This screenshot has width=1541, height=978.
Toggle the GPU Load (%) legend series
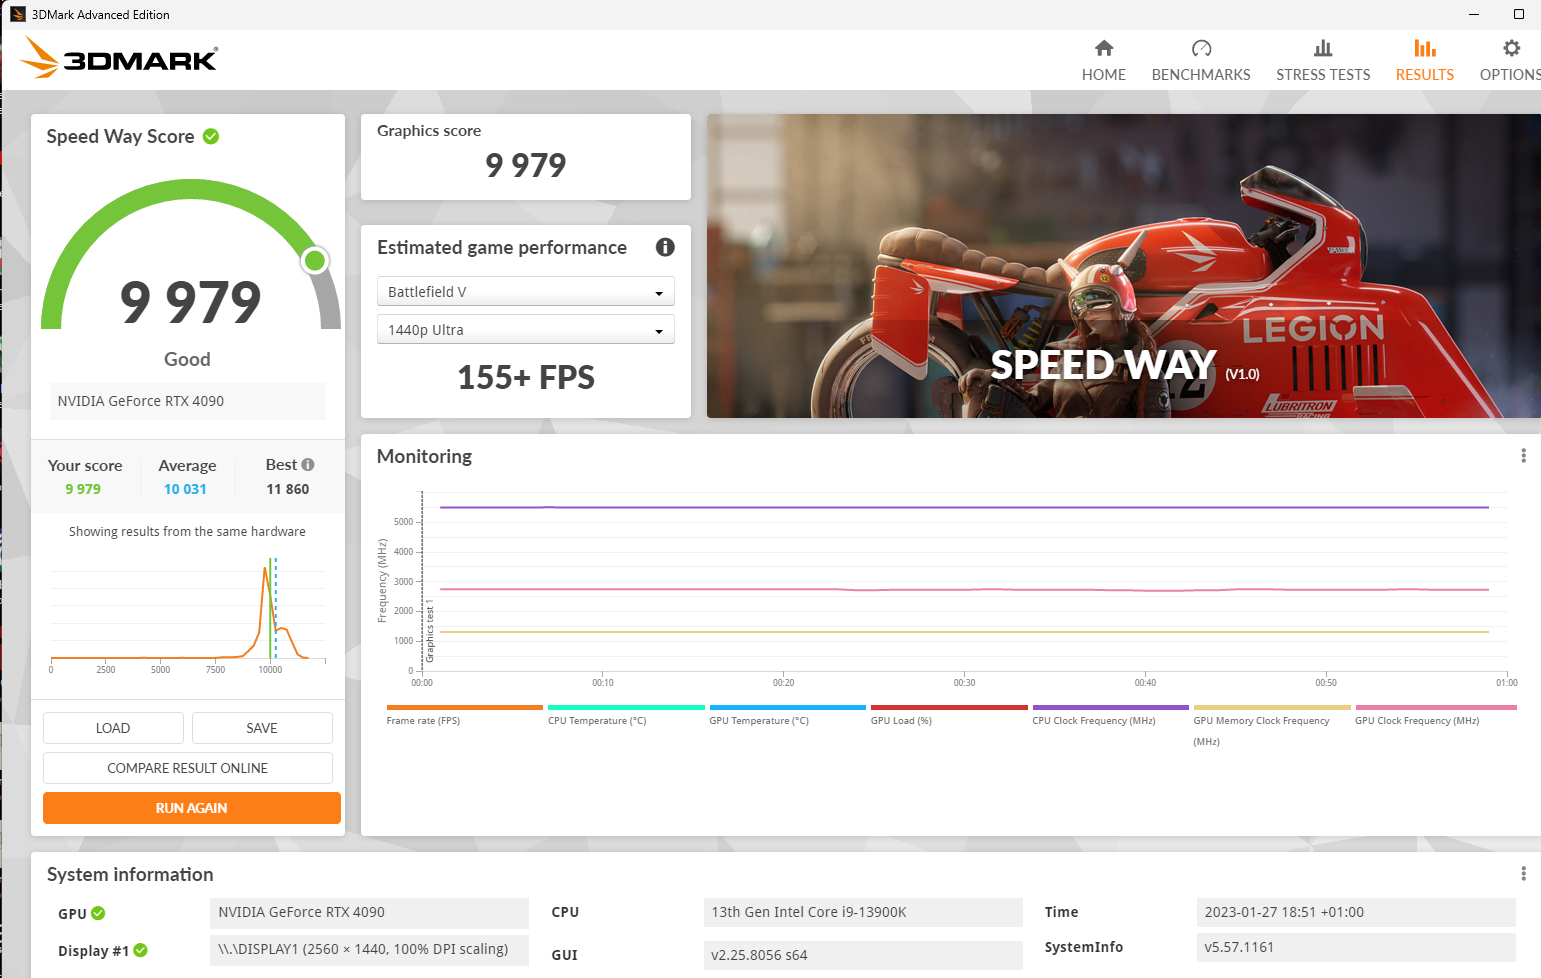(949, 715)
